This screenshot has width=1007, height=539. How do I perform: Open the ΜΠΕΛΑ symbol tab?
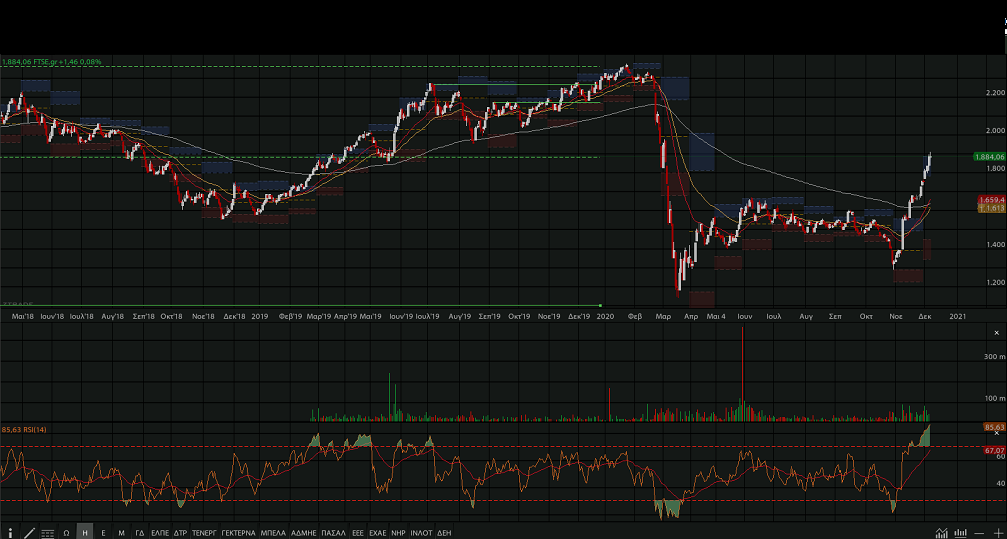(274, 533)
